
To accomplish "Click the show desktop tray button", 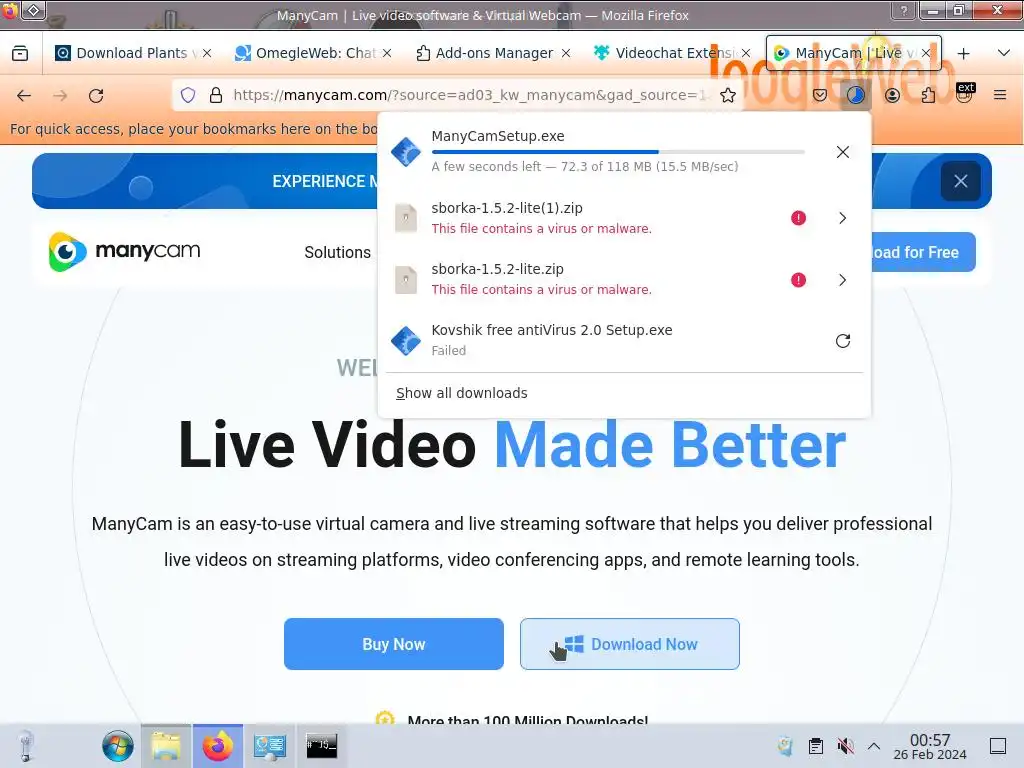I will click(x=998, y=746).
